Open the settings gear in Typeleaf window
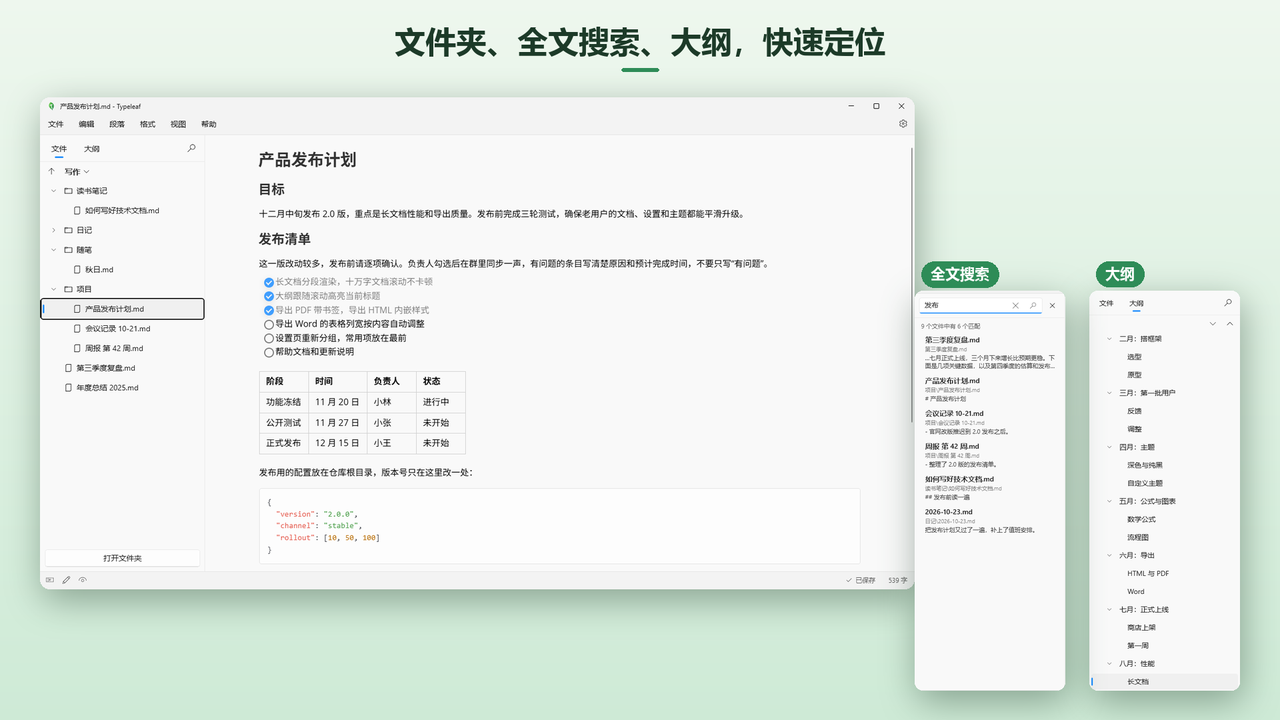Screen dimensions: 1280x720 click(903, 124)
